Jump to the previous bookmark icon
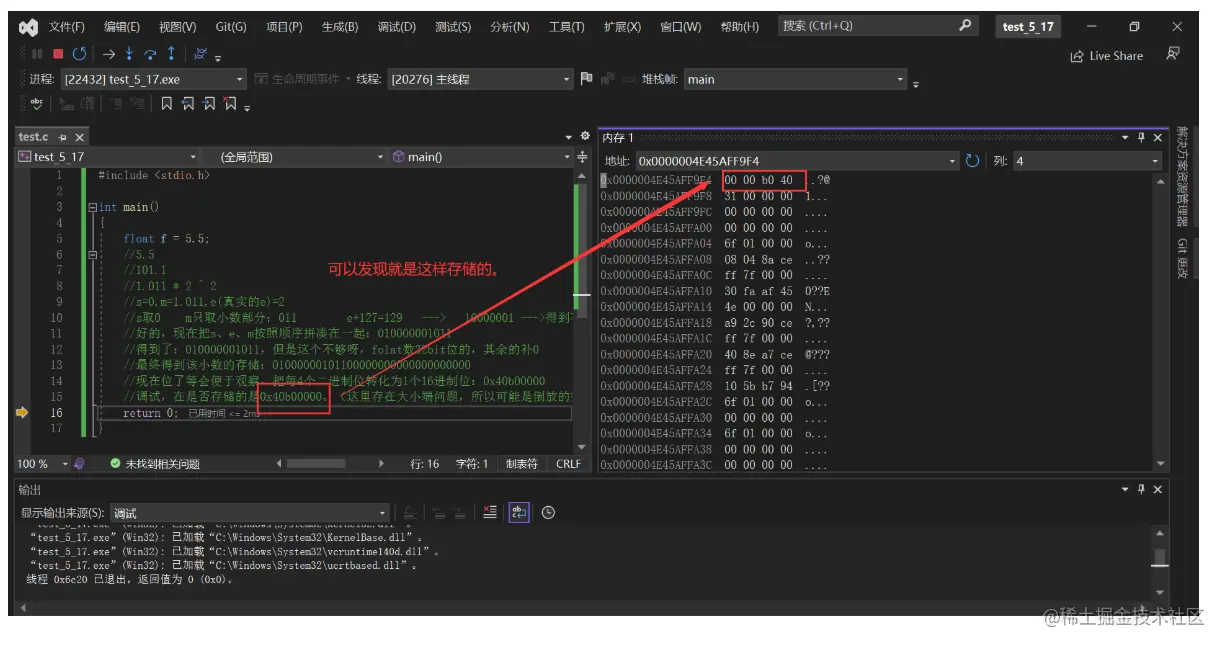This screenshot has height=647, width=1224. pos(188,103)
